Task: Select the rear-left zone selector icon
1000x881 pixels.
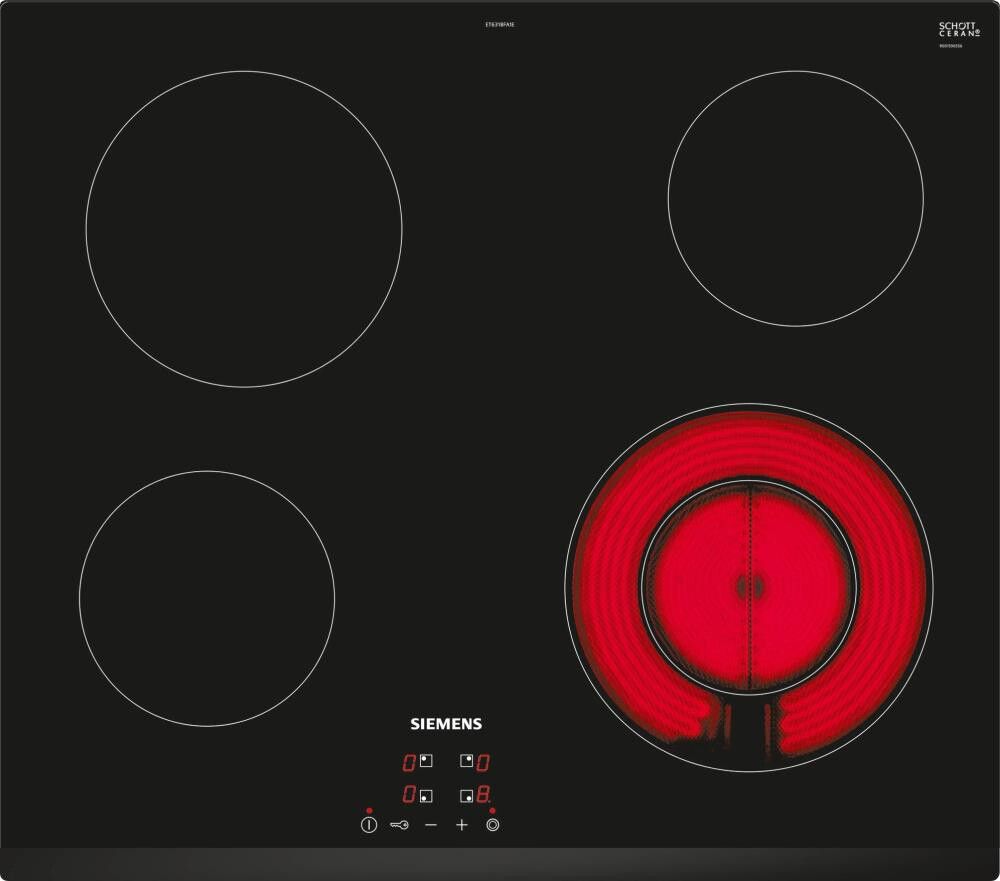Action: point(426,761)
